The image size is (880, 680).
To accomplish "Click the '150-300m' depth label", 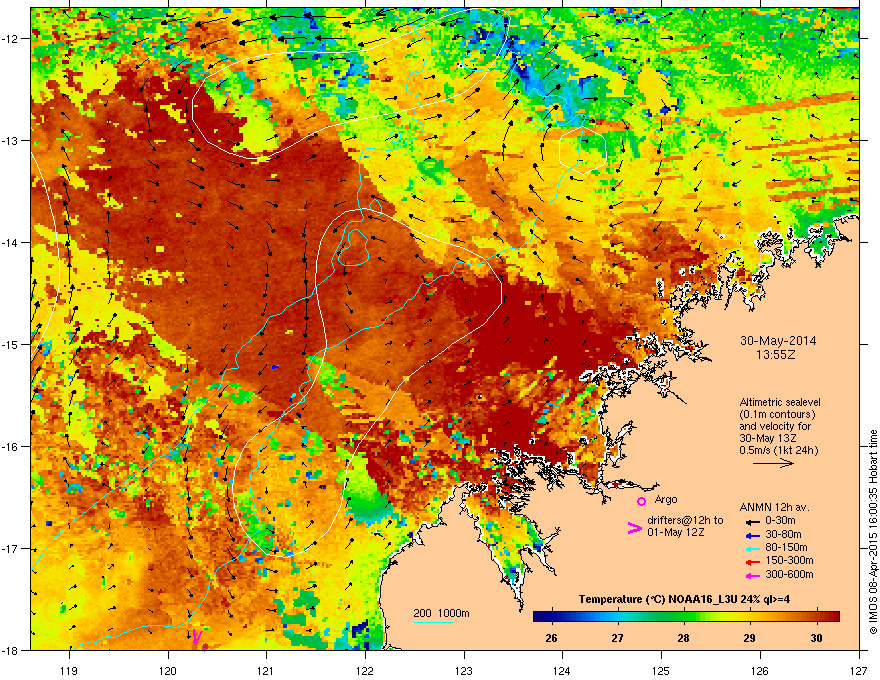I will click(x=789, y=560).
